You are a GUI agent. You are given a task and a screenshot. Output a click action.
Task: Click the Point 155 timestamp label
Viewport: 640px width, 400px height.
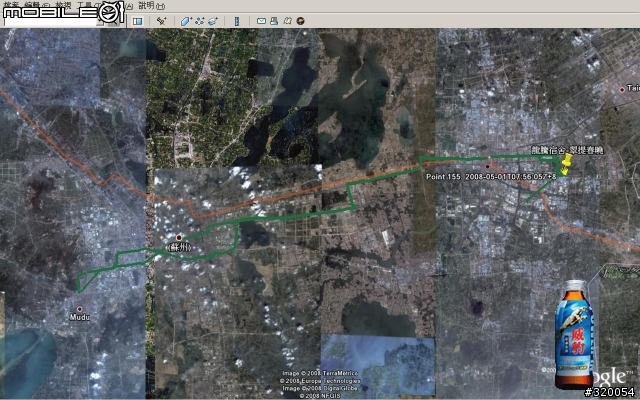[x=491, y=177]
